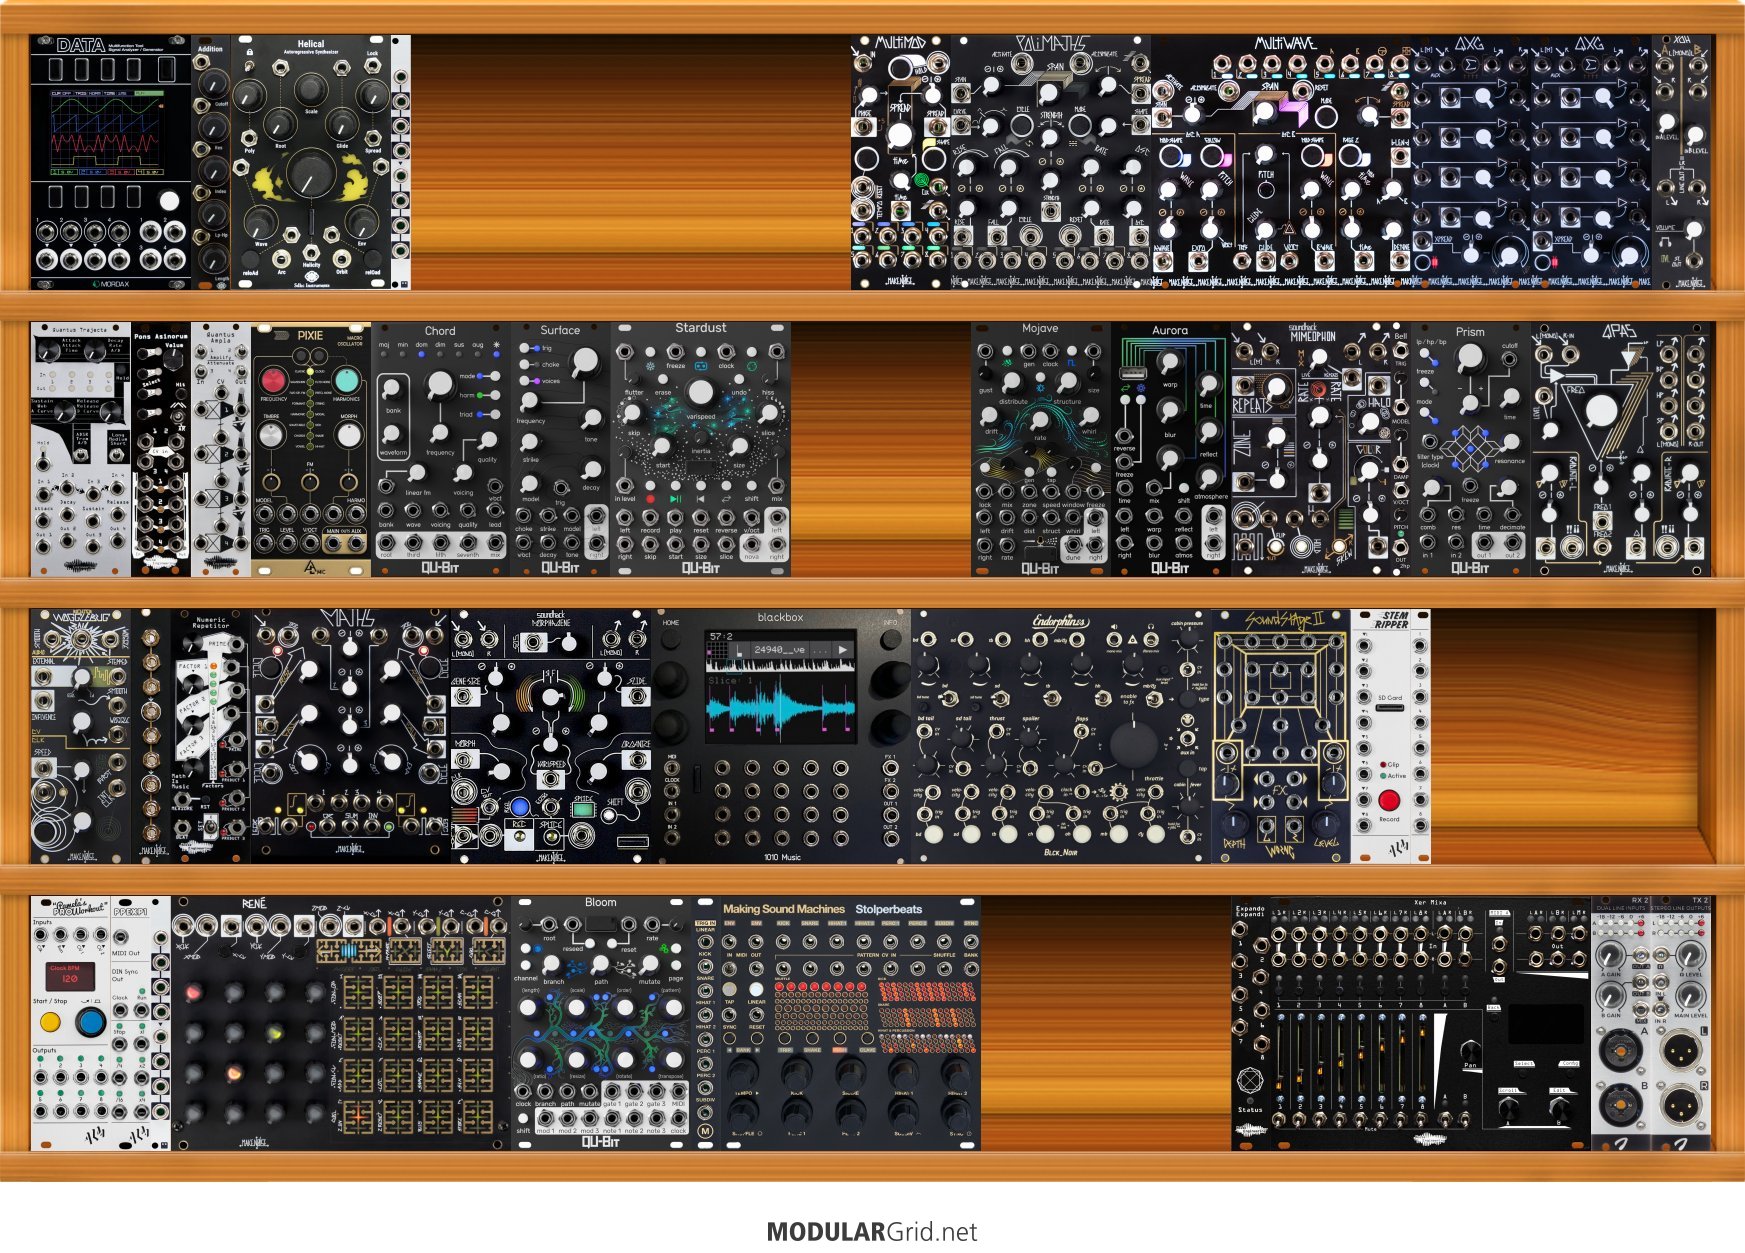Click the "Mojave" module title
The height and width of the screenshot is (1253, 1745).
pyautogui.click(x=1040, y=328)
